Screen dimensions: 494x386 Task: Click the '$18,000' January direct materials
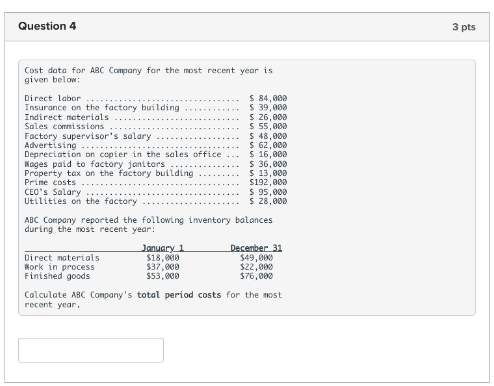point(163,258)
